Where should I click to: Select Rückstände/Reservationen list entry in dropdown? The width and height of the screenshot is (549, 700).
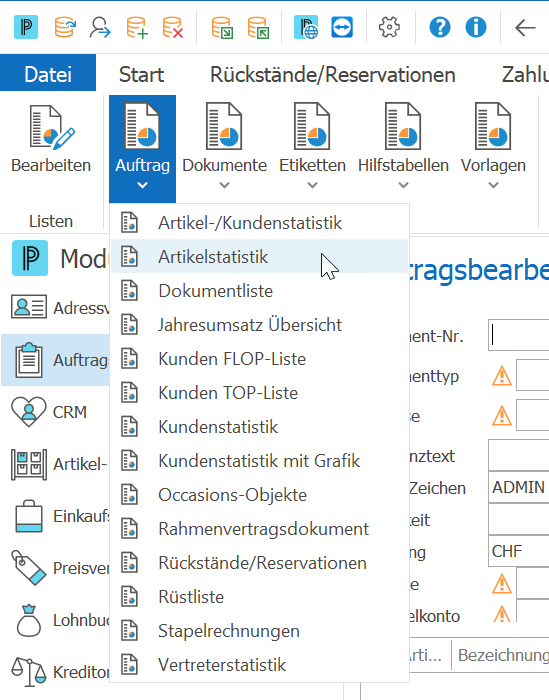coord(259,562)
